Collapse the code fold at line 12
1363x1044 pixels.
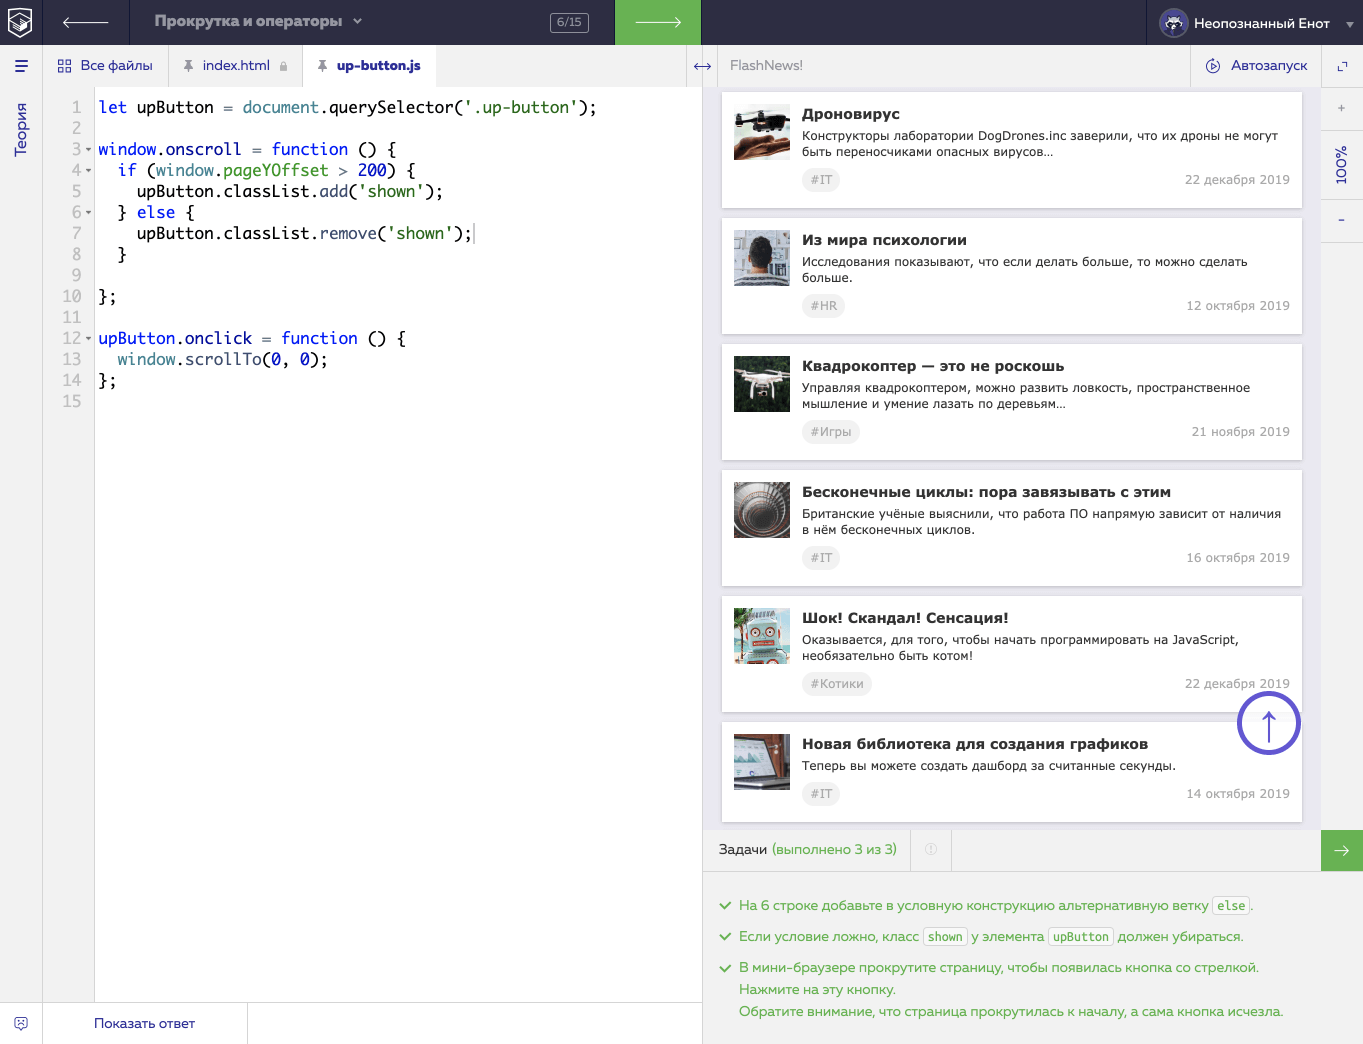(88, 339)
